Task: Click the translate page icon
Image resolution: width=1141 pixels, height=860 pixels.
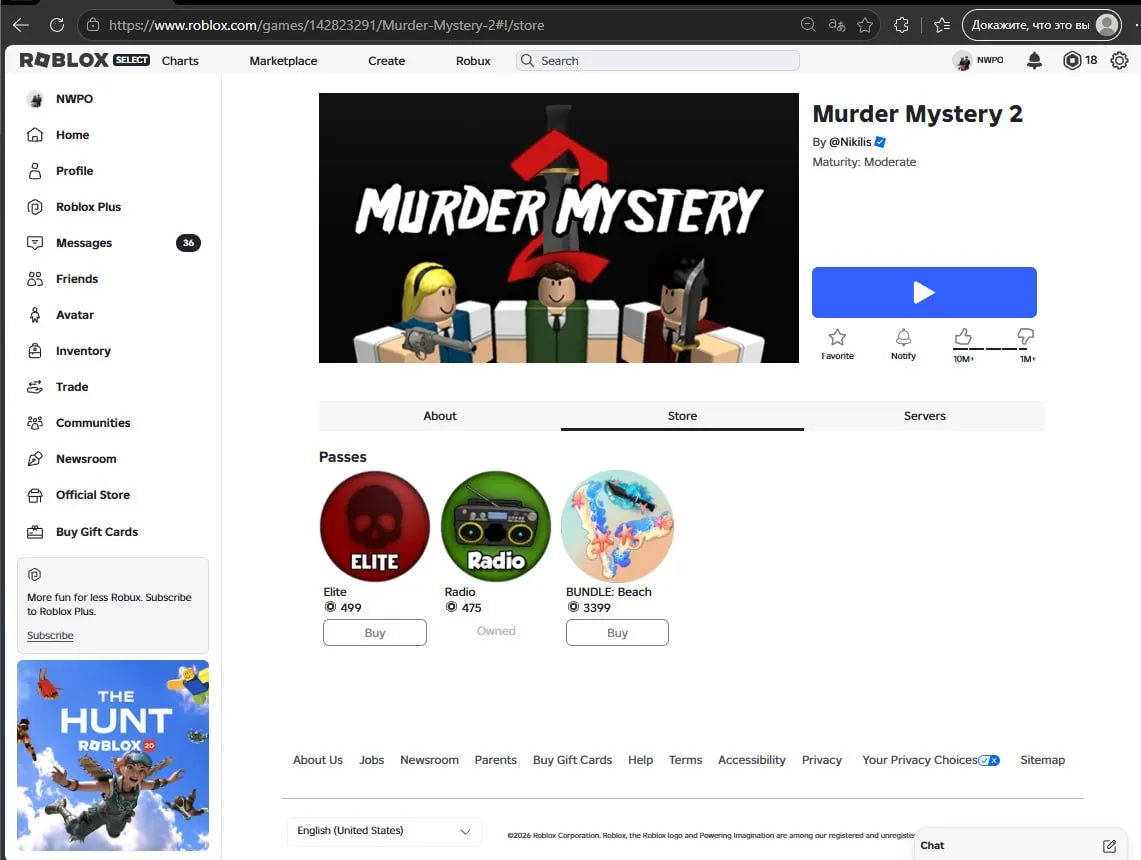Action: coord(837,25)
